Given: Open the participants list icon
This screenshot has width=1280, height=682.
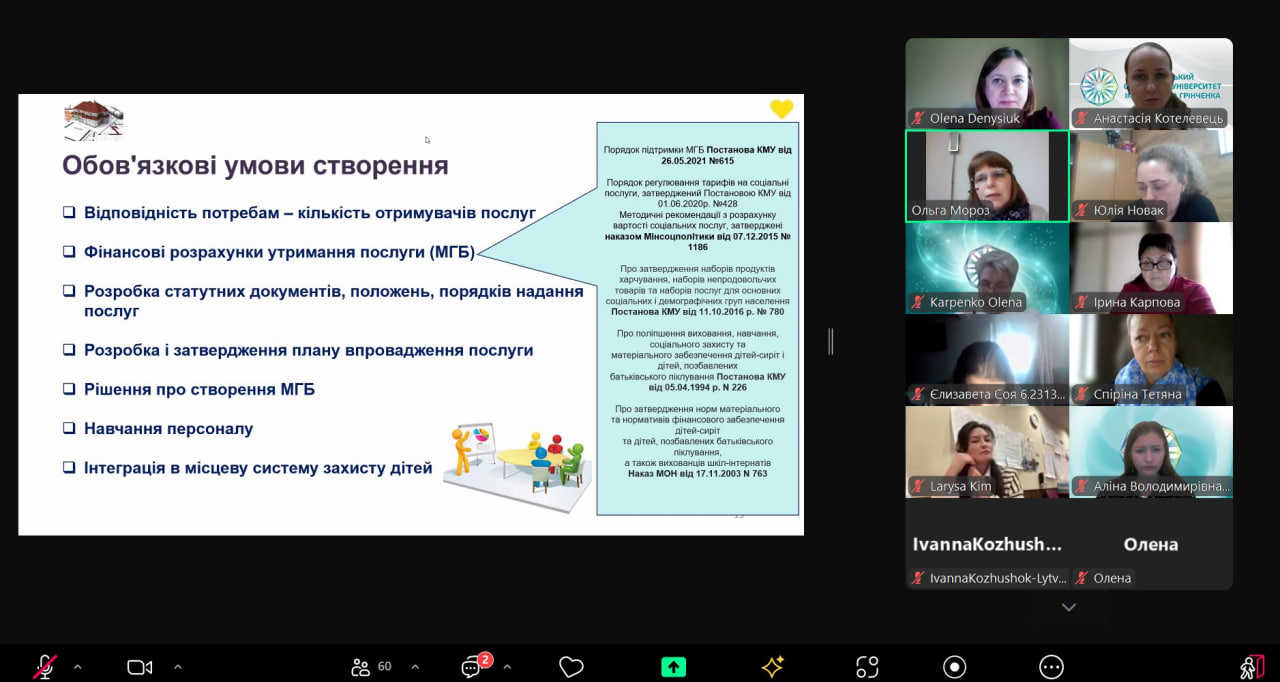Looking at the screenshot, I should (x=361, y=667).
